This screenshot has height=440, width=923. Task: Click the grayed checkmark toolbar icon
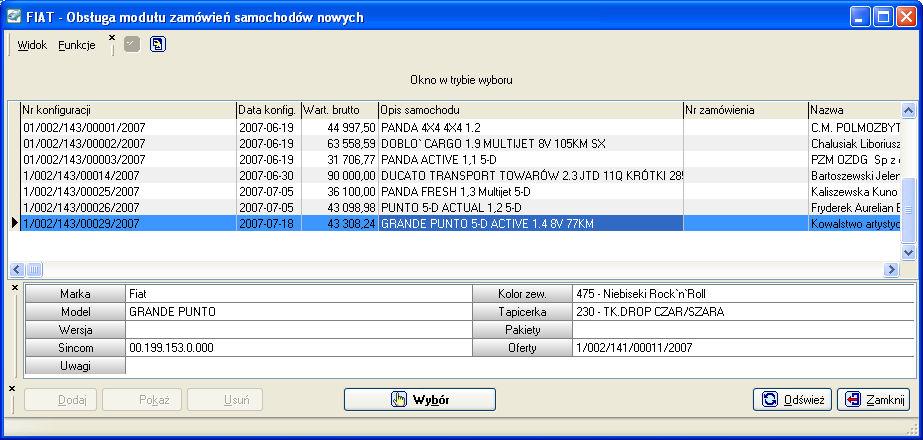coord(132,44)
